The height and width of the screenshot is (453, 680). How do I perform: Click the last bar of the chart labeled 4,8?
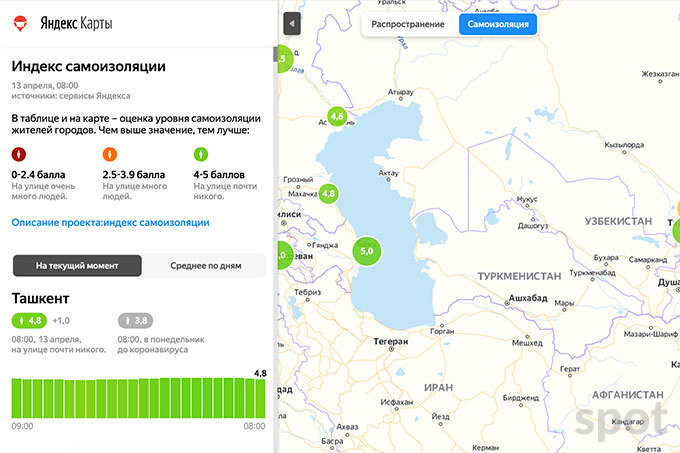(261, 398)
